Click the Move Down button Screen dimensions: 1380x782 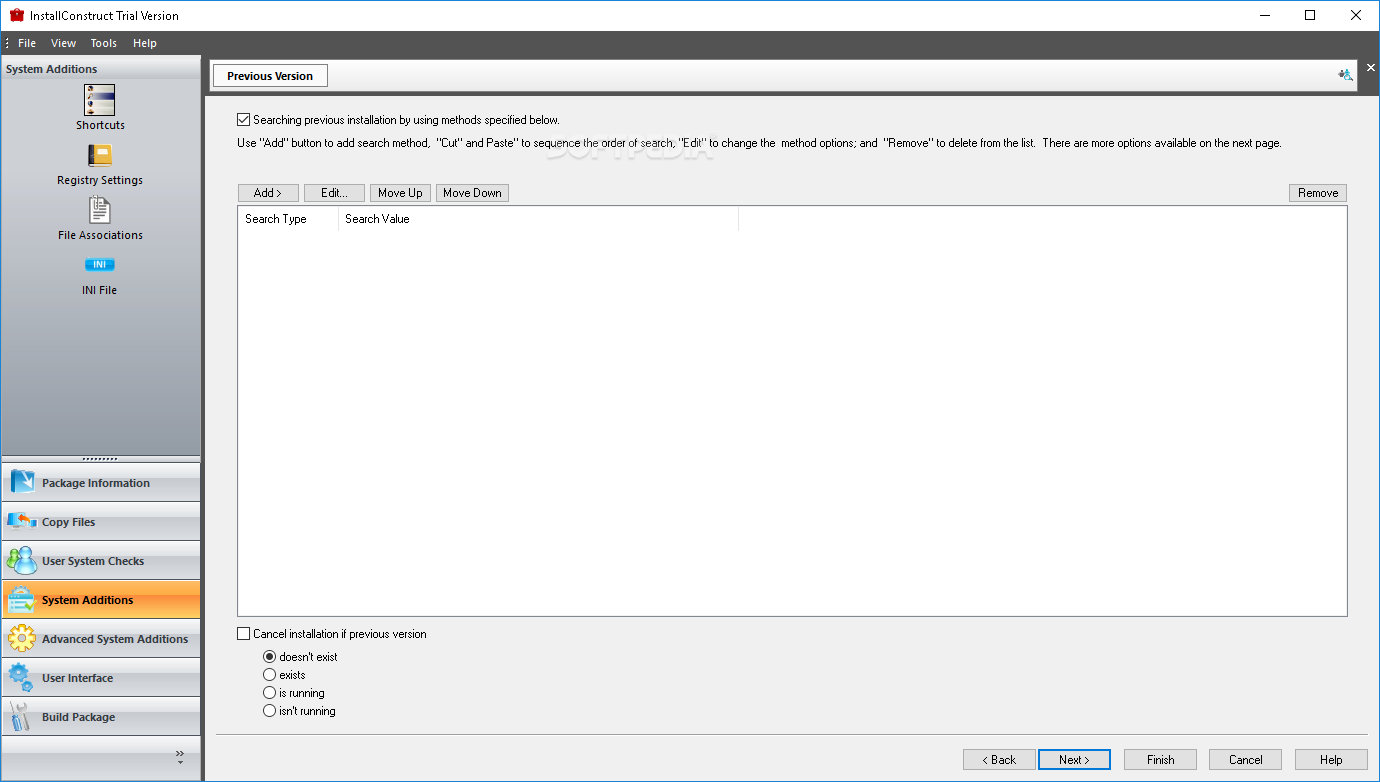pos(472,193)
